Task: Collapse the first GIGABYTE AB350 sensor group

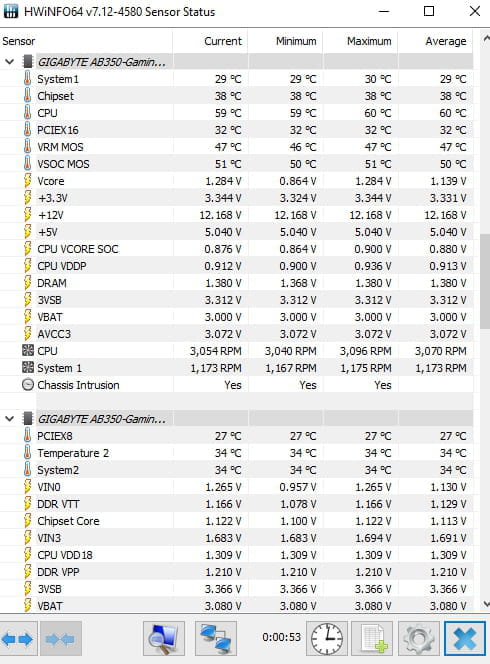Action: coord(9,62)
